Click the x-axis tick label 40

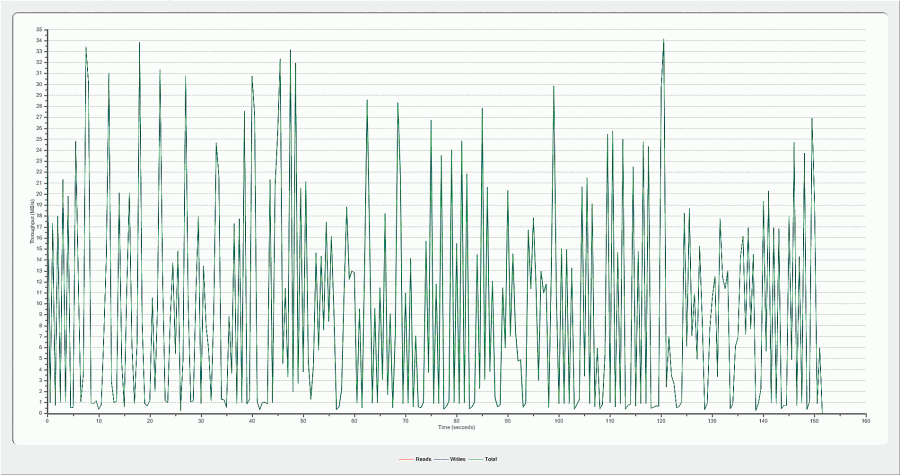point(252,420)
